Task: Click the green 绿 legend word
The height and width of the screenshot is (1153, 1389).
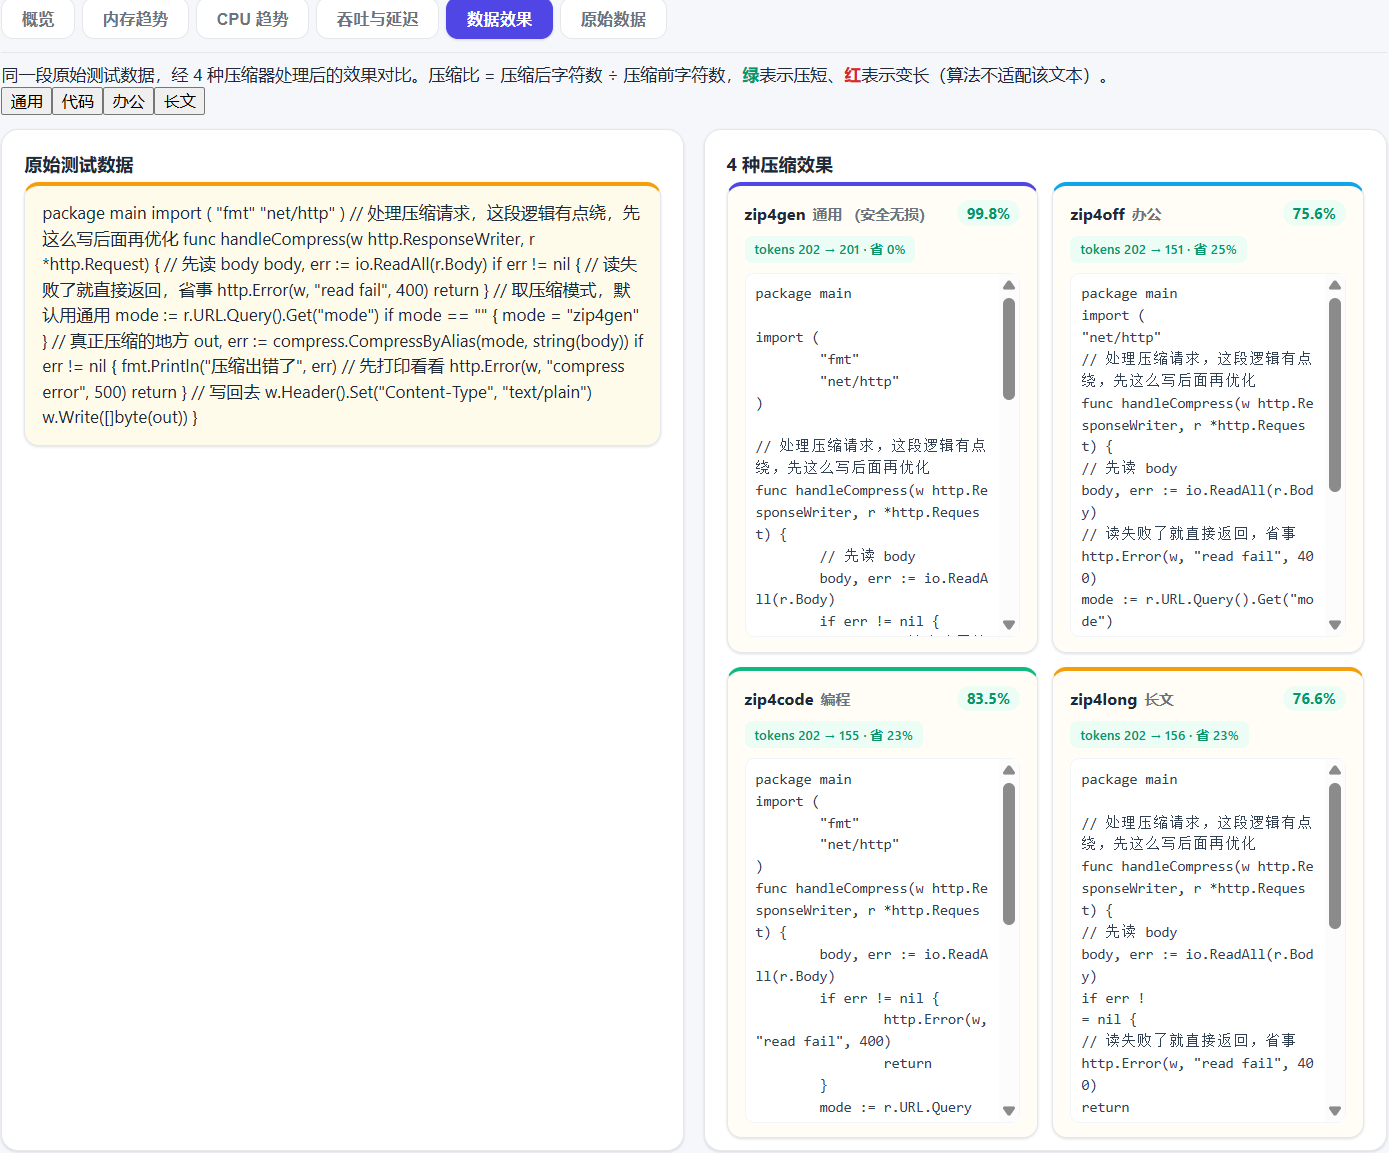Action: coord(750,76)
